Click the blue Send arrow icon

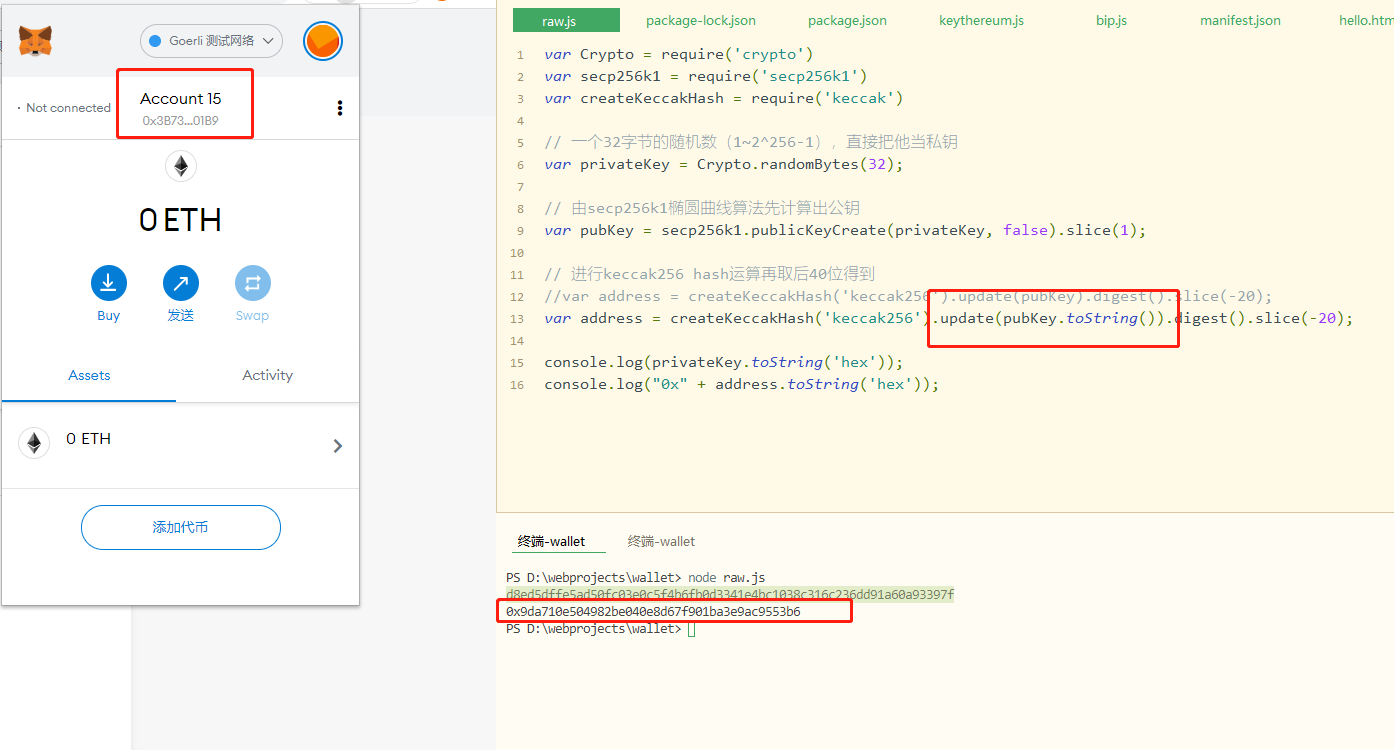181,283
